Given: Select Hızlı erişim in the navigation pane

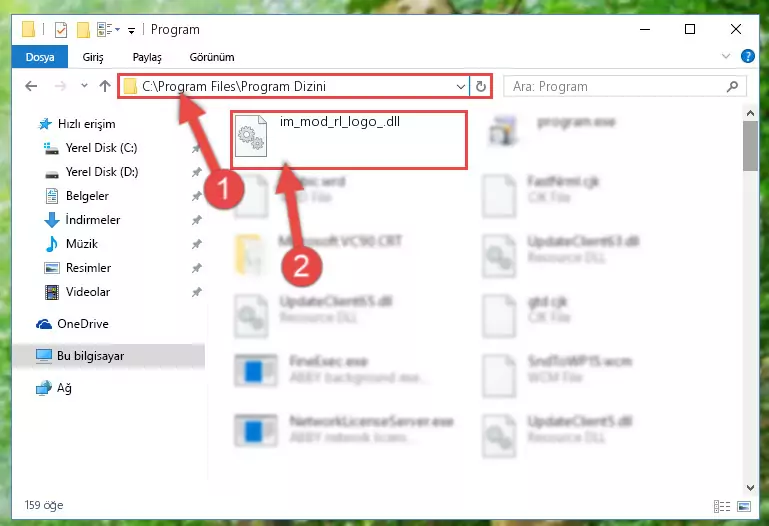Looking at the screenshot, I should (86, 124).
